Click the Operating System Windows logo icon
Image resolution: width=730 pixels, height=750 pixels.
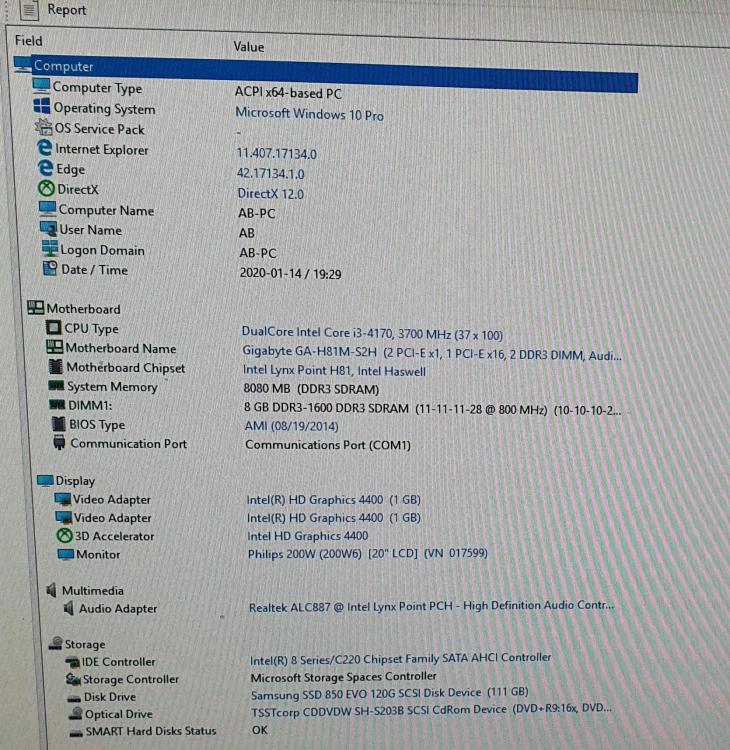(x=42, y=106)
